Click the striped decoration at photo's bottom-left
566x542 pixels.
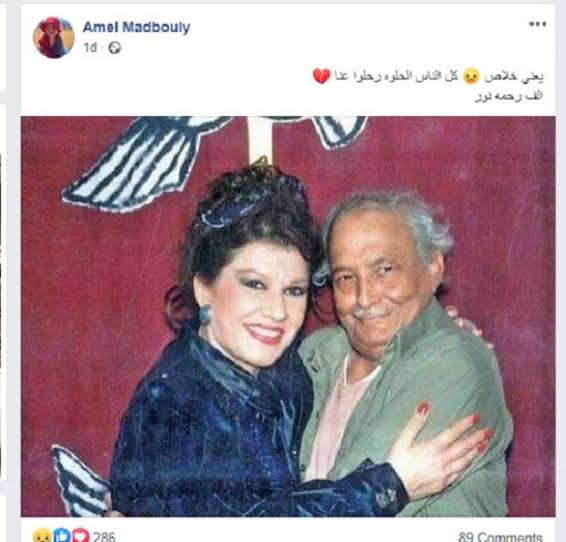pos(80,482)
